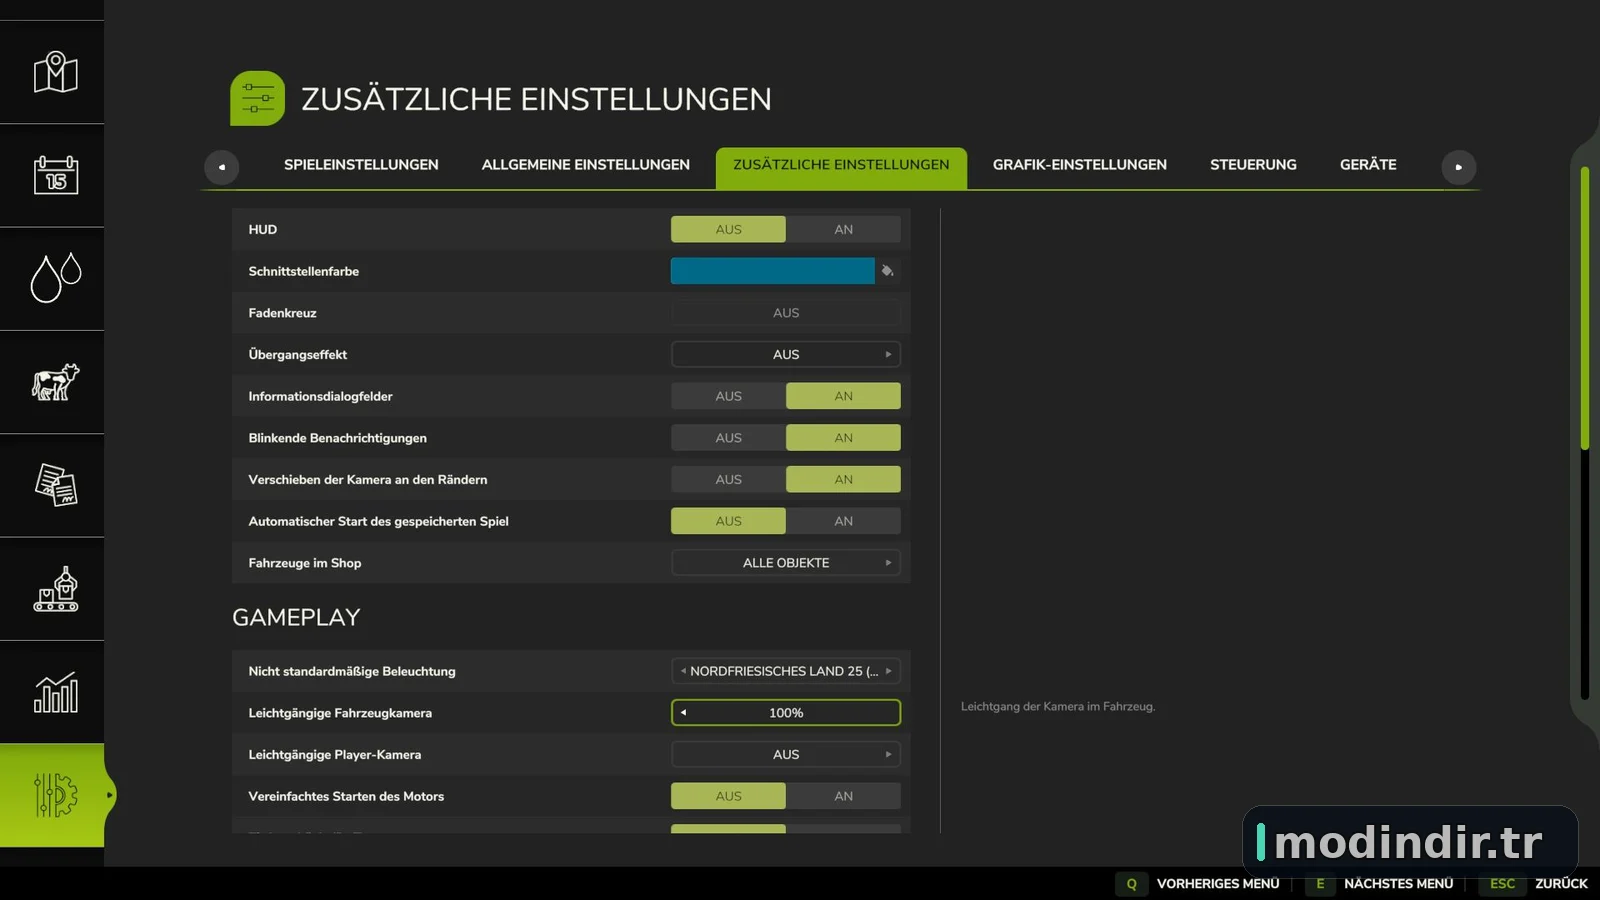Turn Informationsdialogfelder to AUS
Viewport: 1600px width, 900px height.
728,396
